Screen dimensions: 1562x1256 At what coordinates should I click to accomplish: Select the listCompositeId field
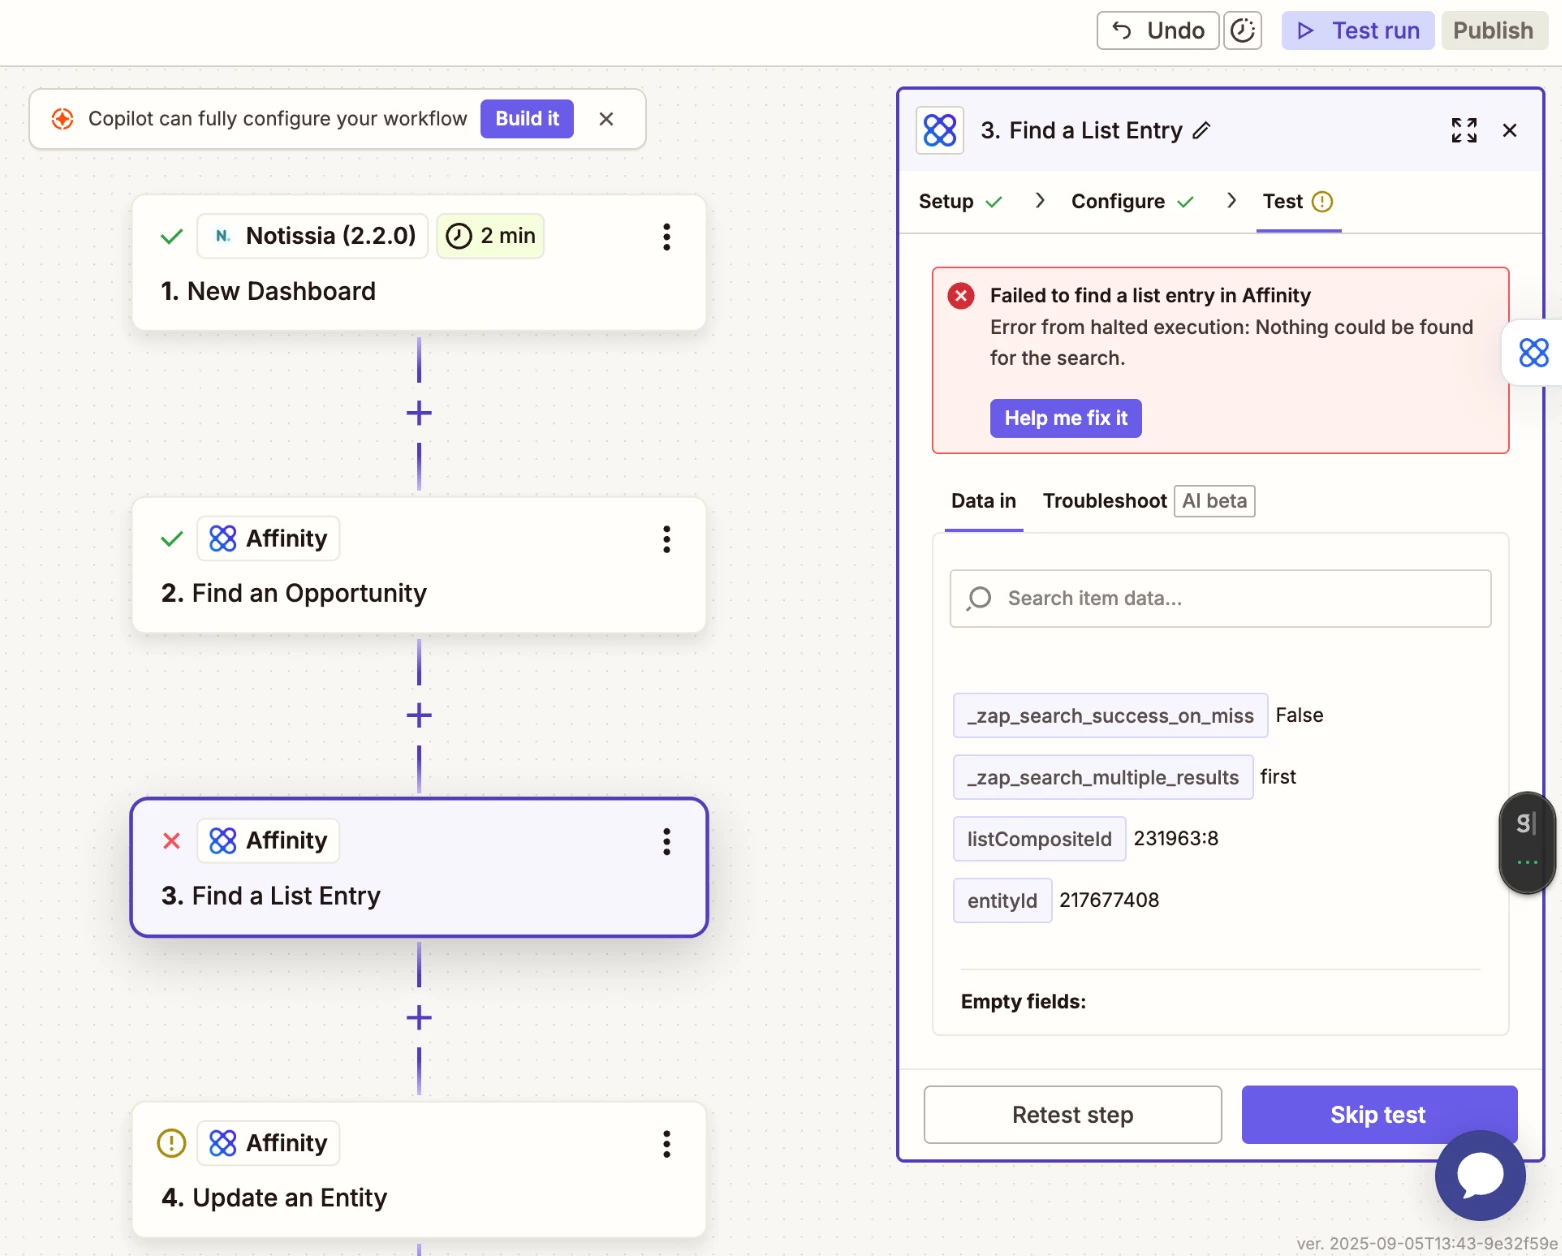[x=1039, y=839]
